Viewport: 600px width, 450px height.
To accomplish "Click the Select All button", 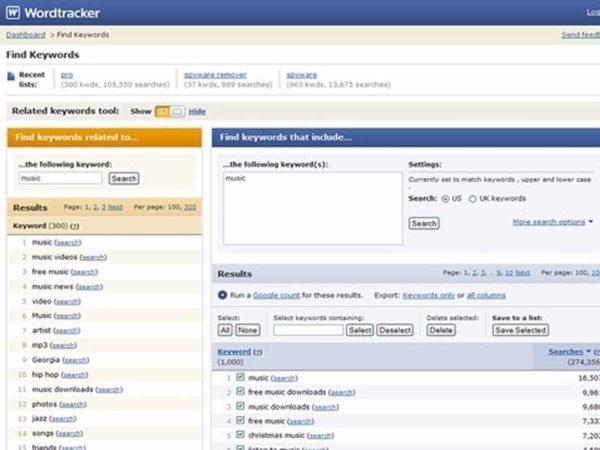I will tap(225, 330).
